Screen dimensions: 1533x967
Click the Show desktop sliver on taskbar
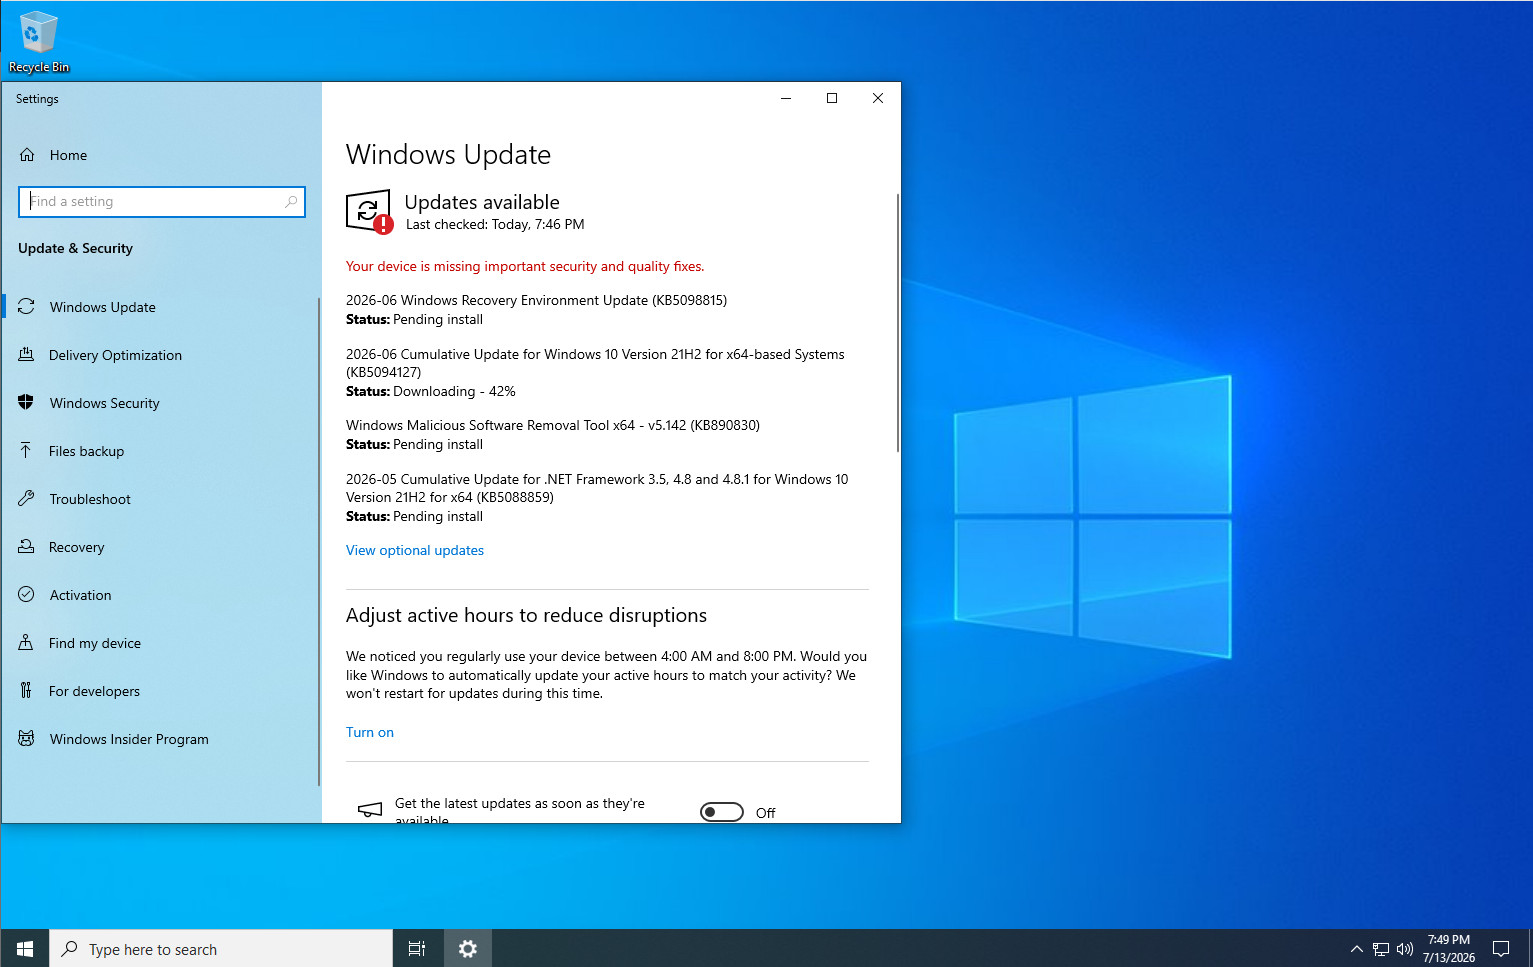coord(1529,948)
